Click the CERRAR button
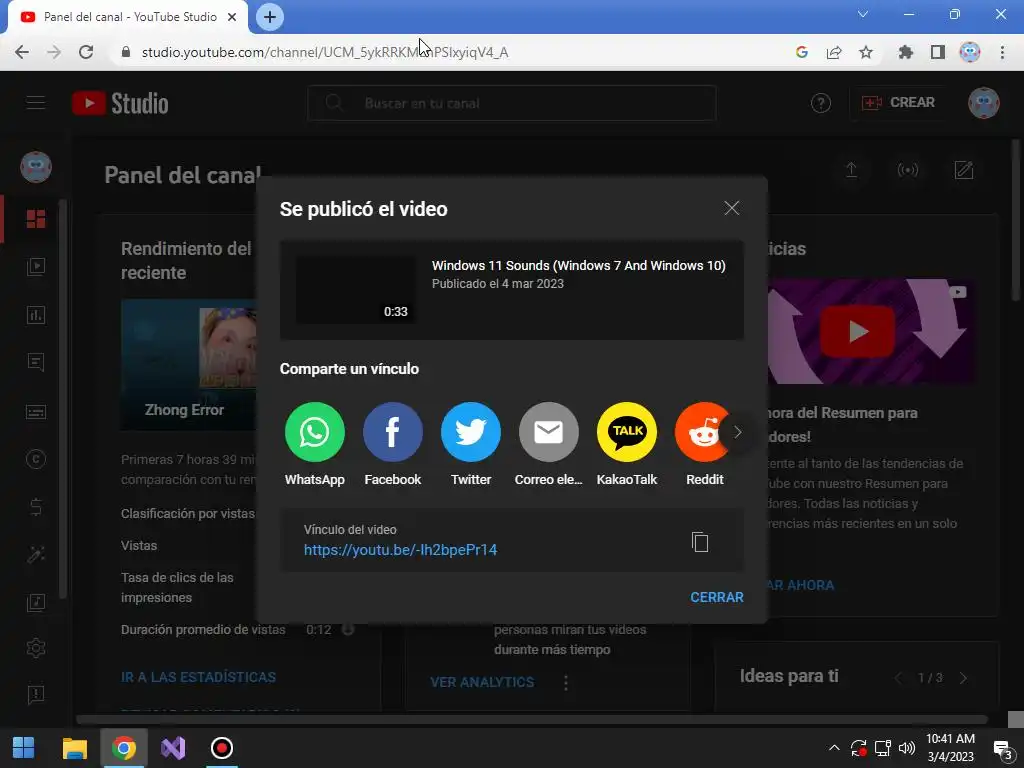The width and height of the screenshot is (1024, 768). click(716, 597)
